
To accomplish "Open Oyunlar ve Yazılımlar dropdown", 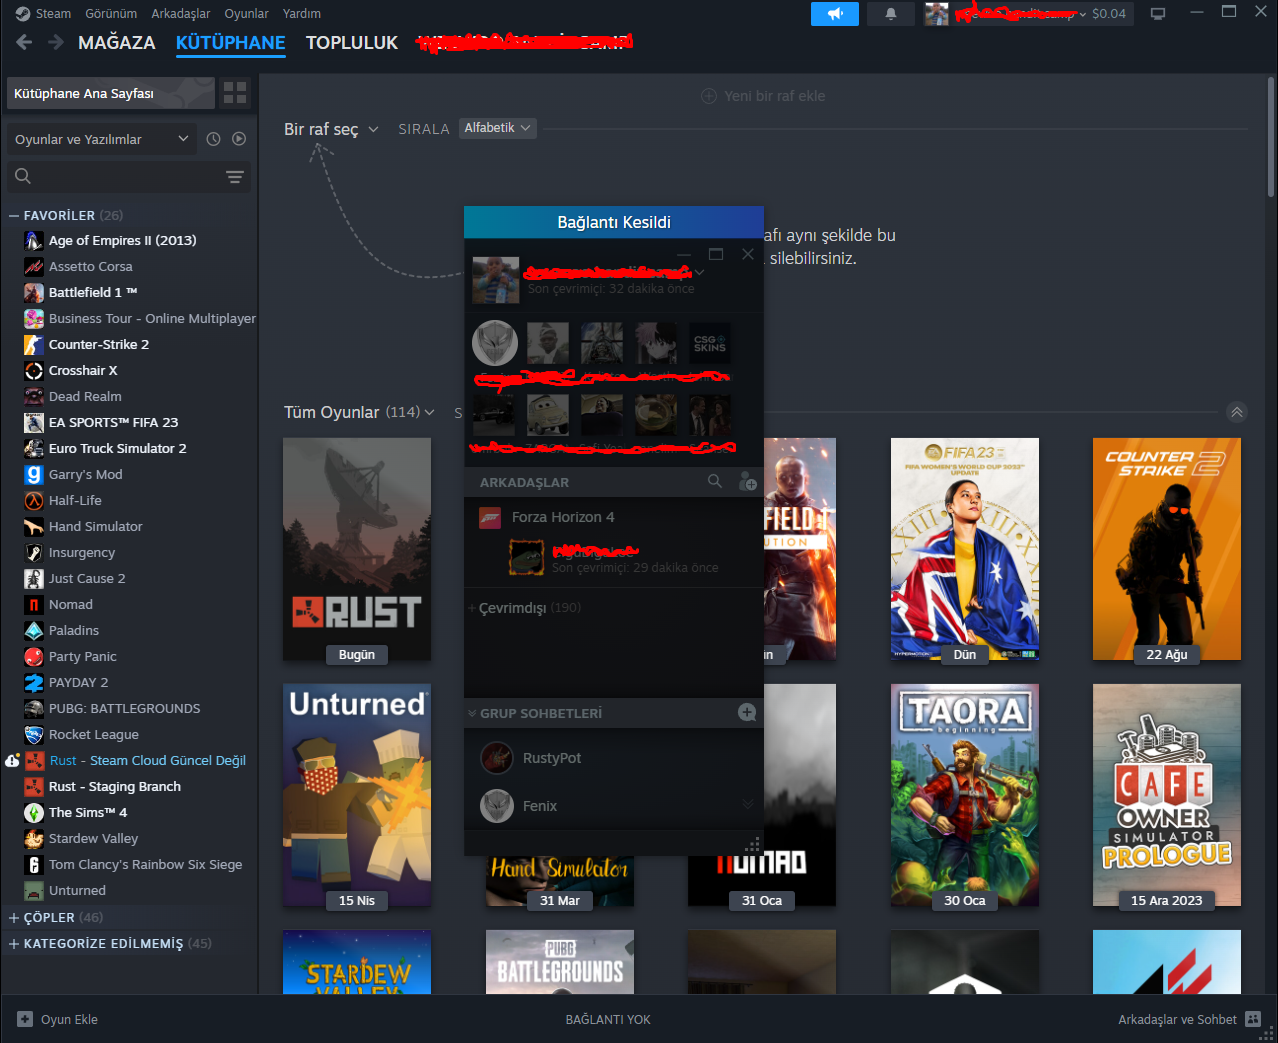I will 100,139.
